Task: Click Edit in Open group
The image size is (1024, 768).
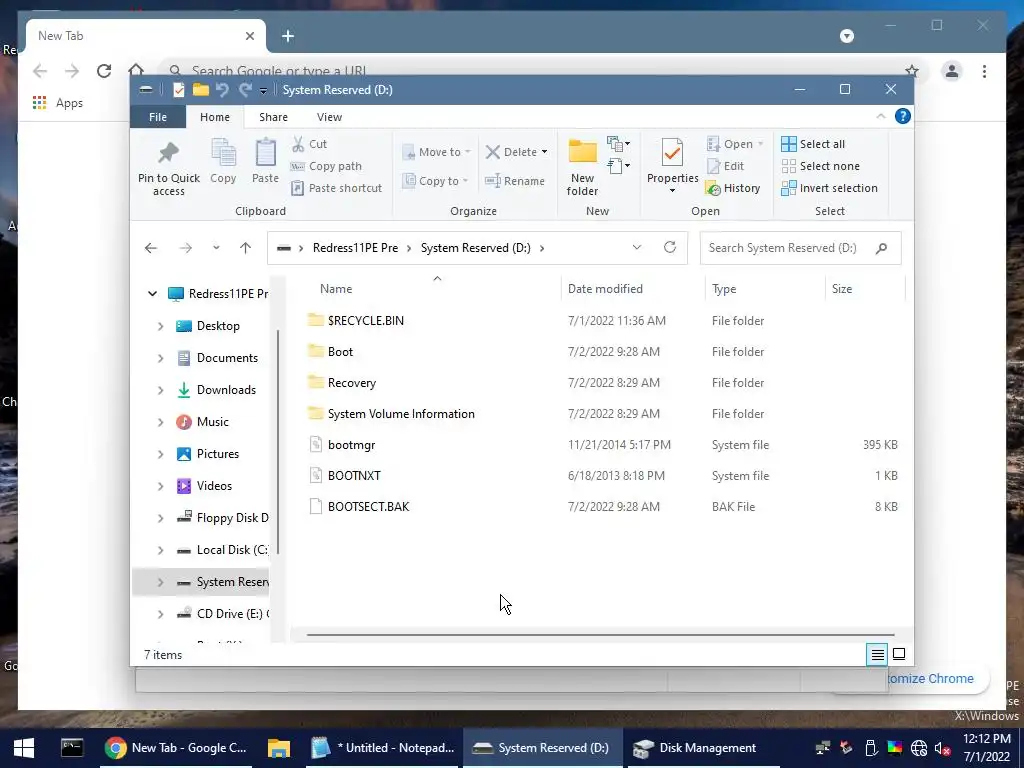Action: (725, 166)
